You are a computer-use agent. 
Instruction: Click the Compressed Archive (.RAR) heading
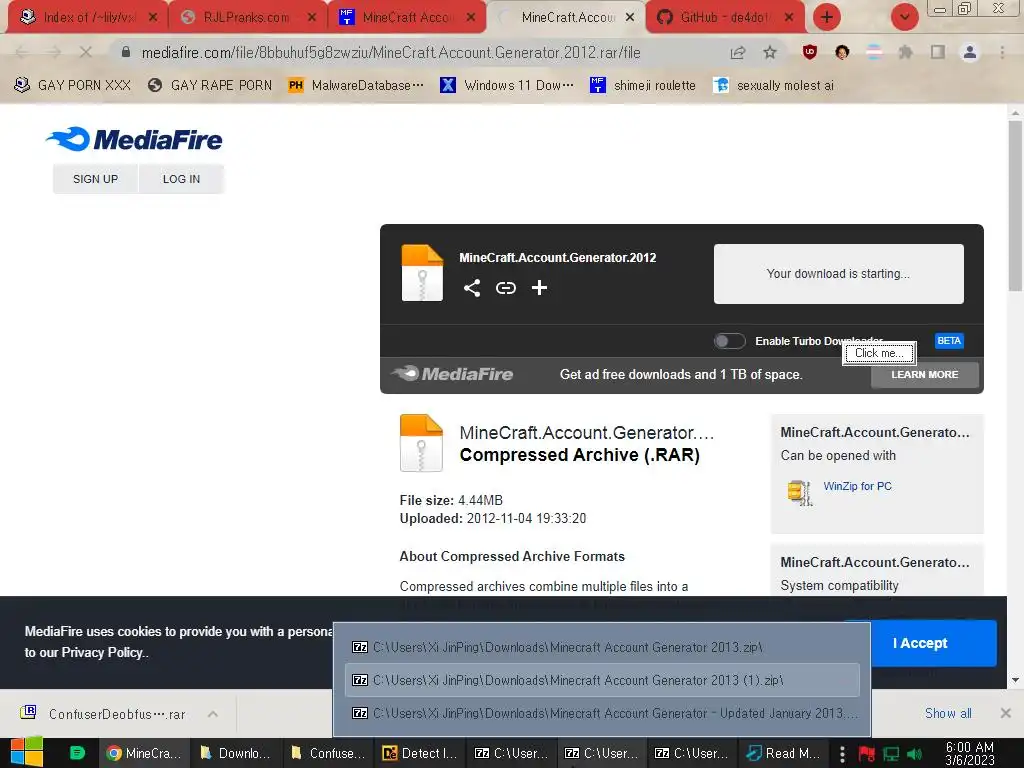580,455
